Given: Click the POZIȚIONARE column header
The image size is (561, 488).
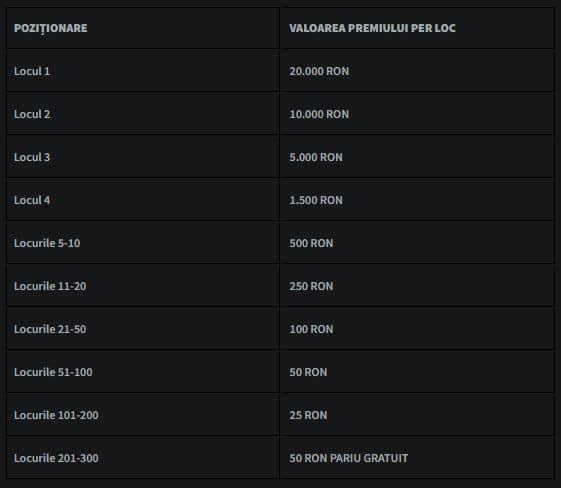Looking at the screenshot, I should click(x=50, y=28).
